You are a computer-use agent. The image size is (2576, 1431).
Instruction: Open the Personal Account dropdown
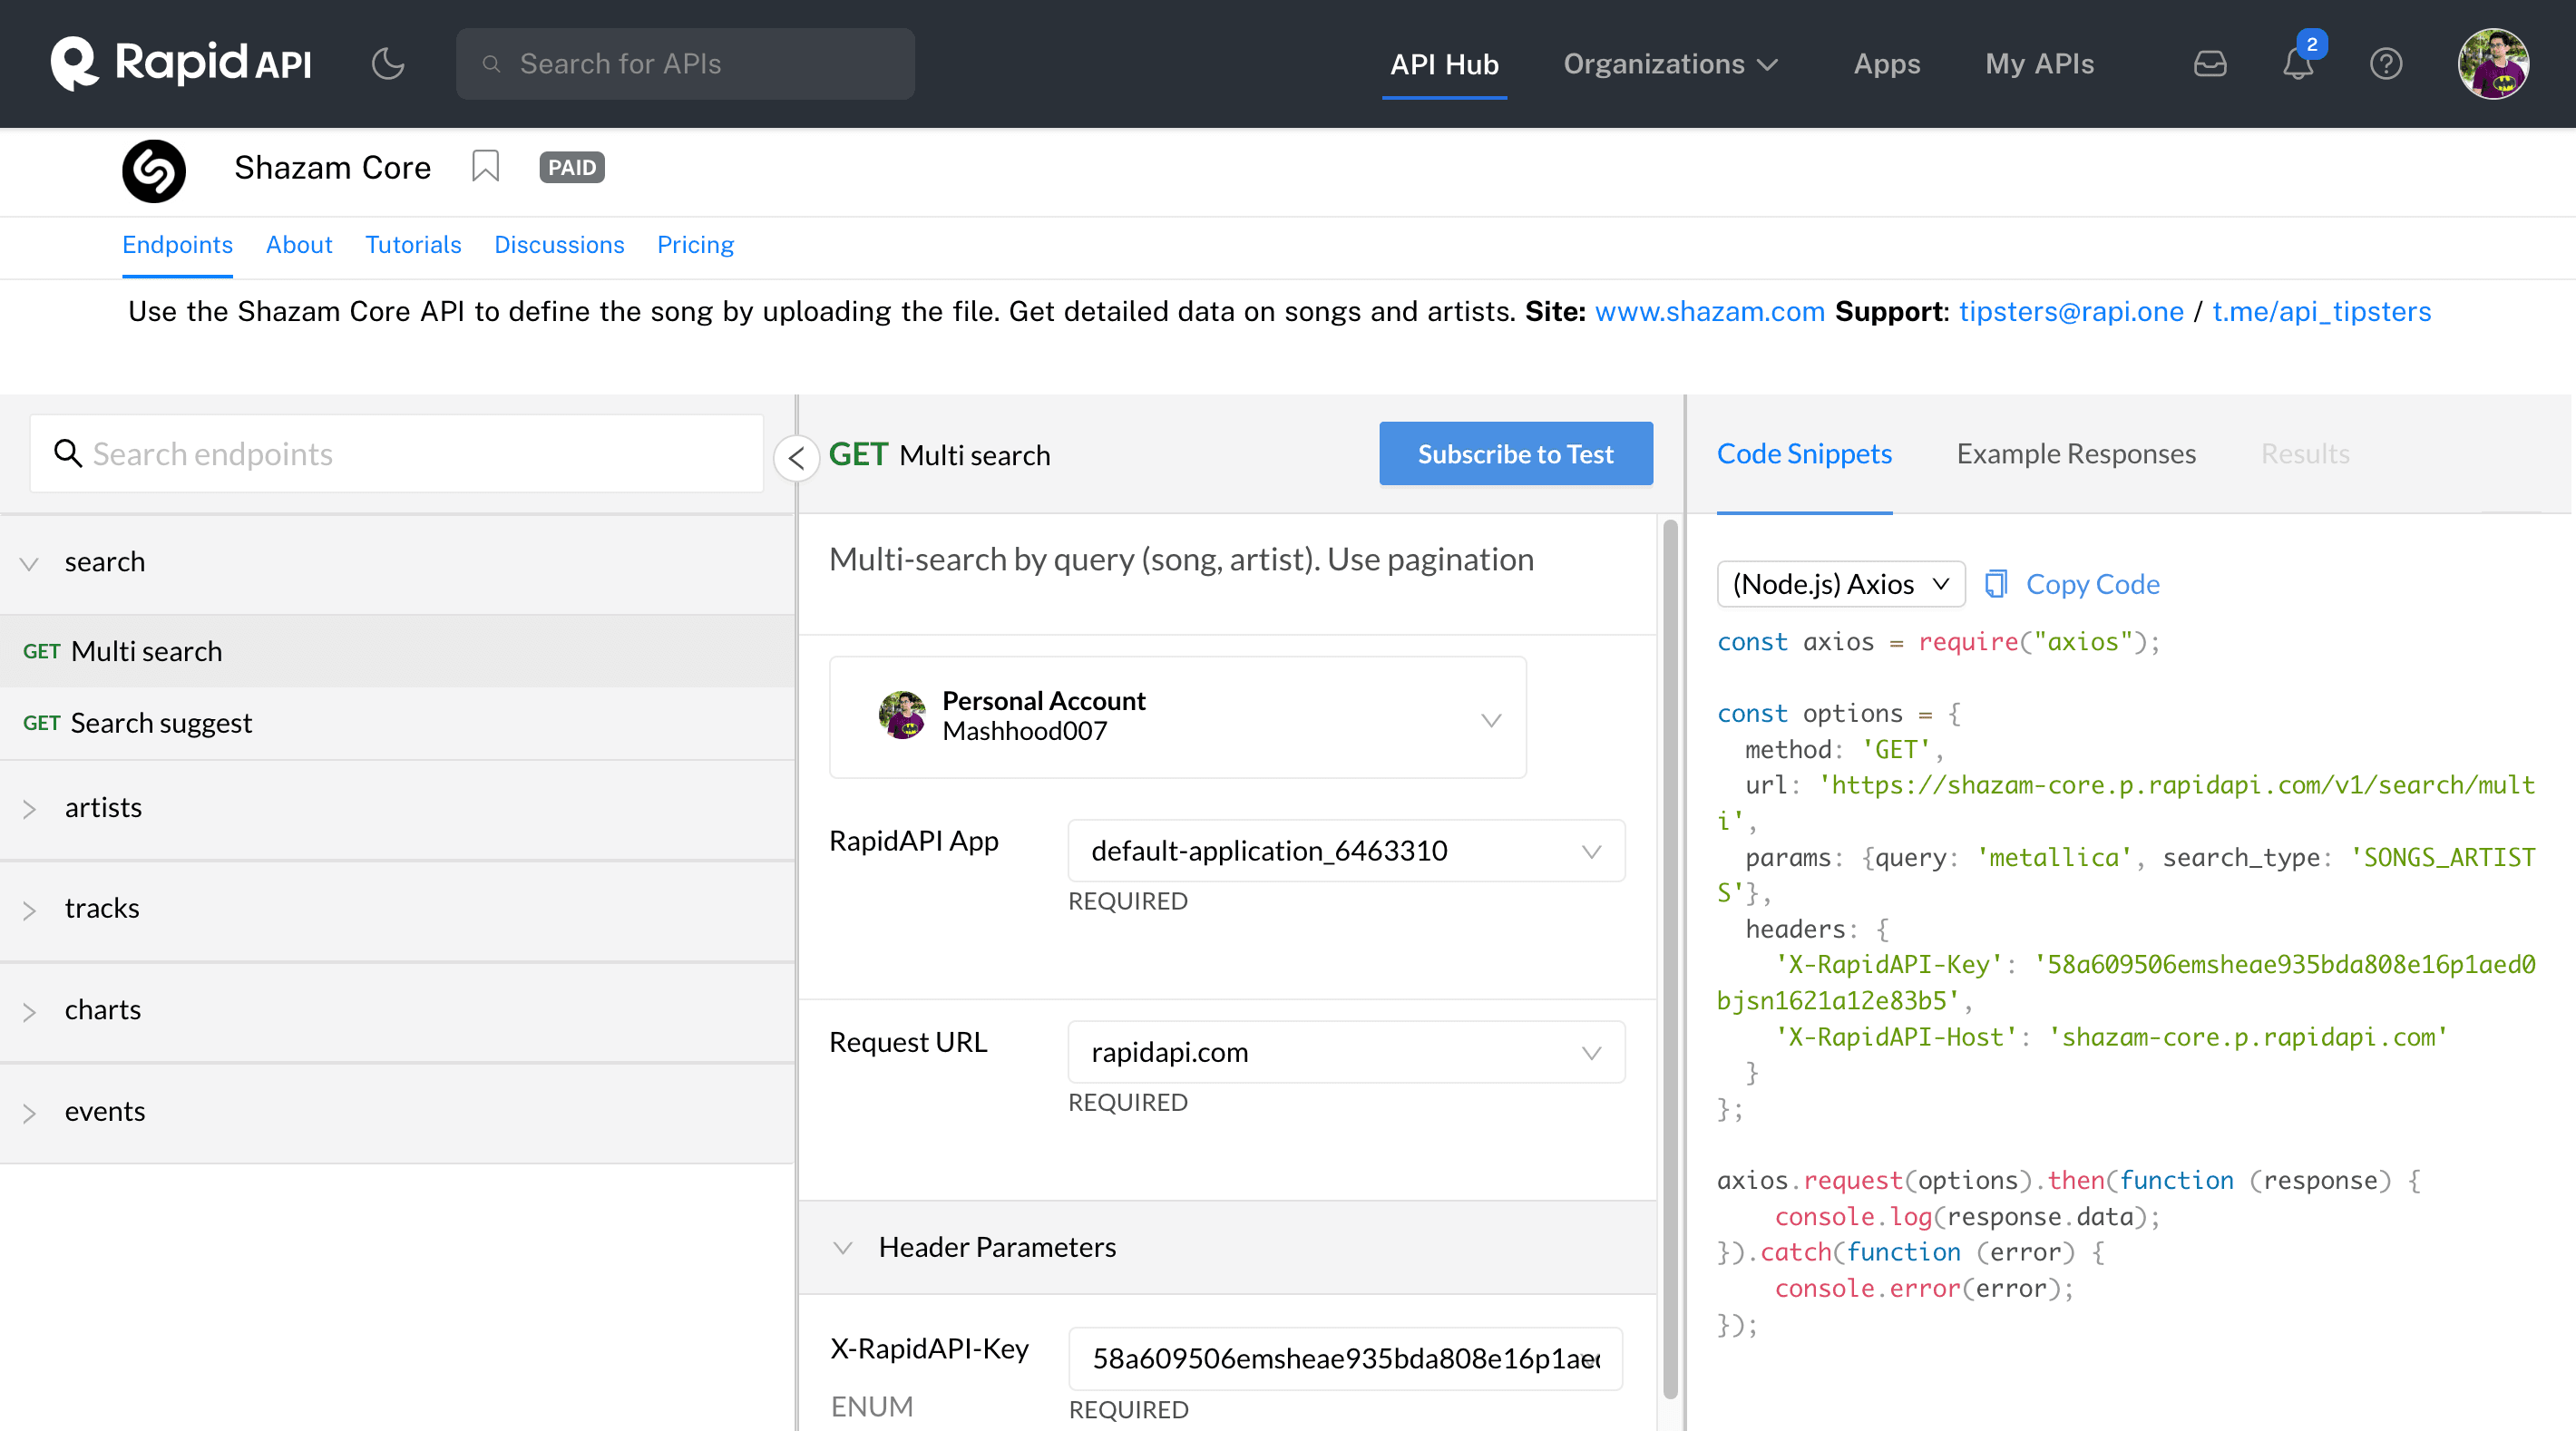click(1177, 716)
